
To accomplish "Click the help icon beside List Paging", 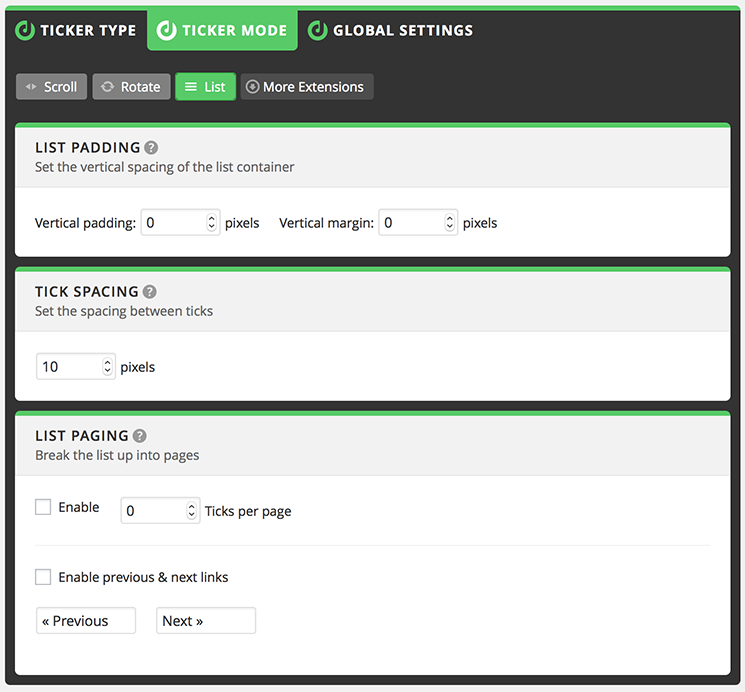I will pyautogui.click(x=140, y=436).
